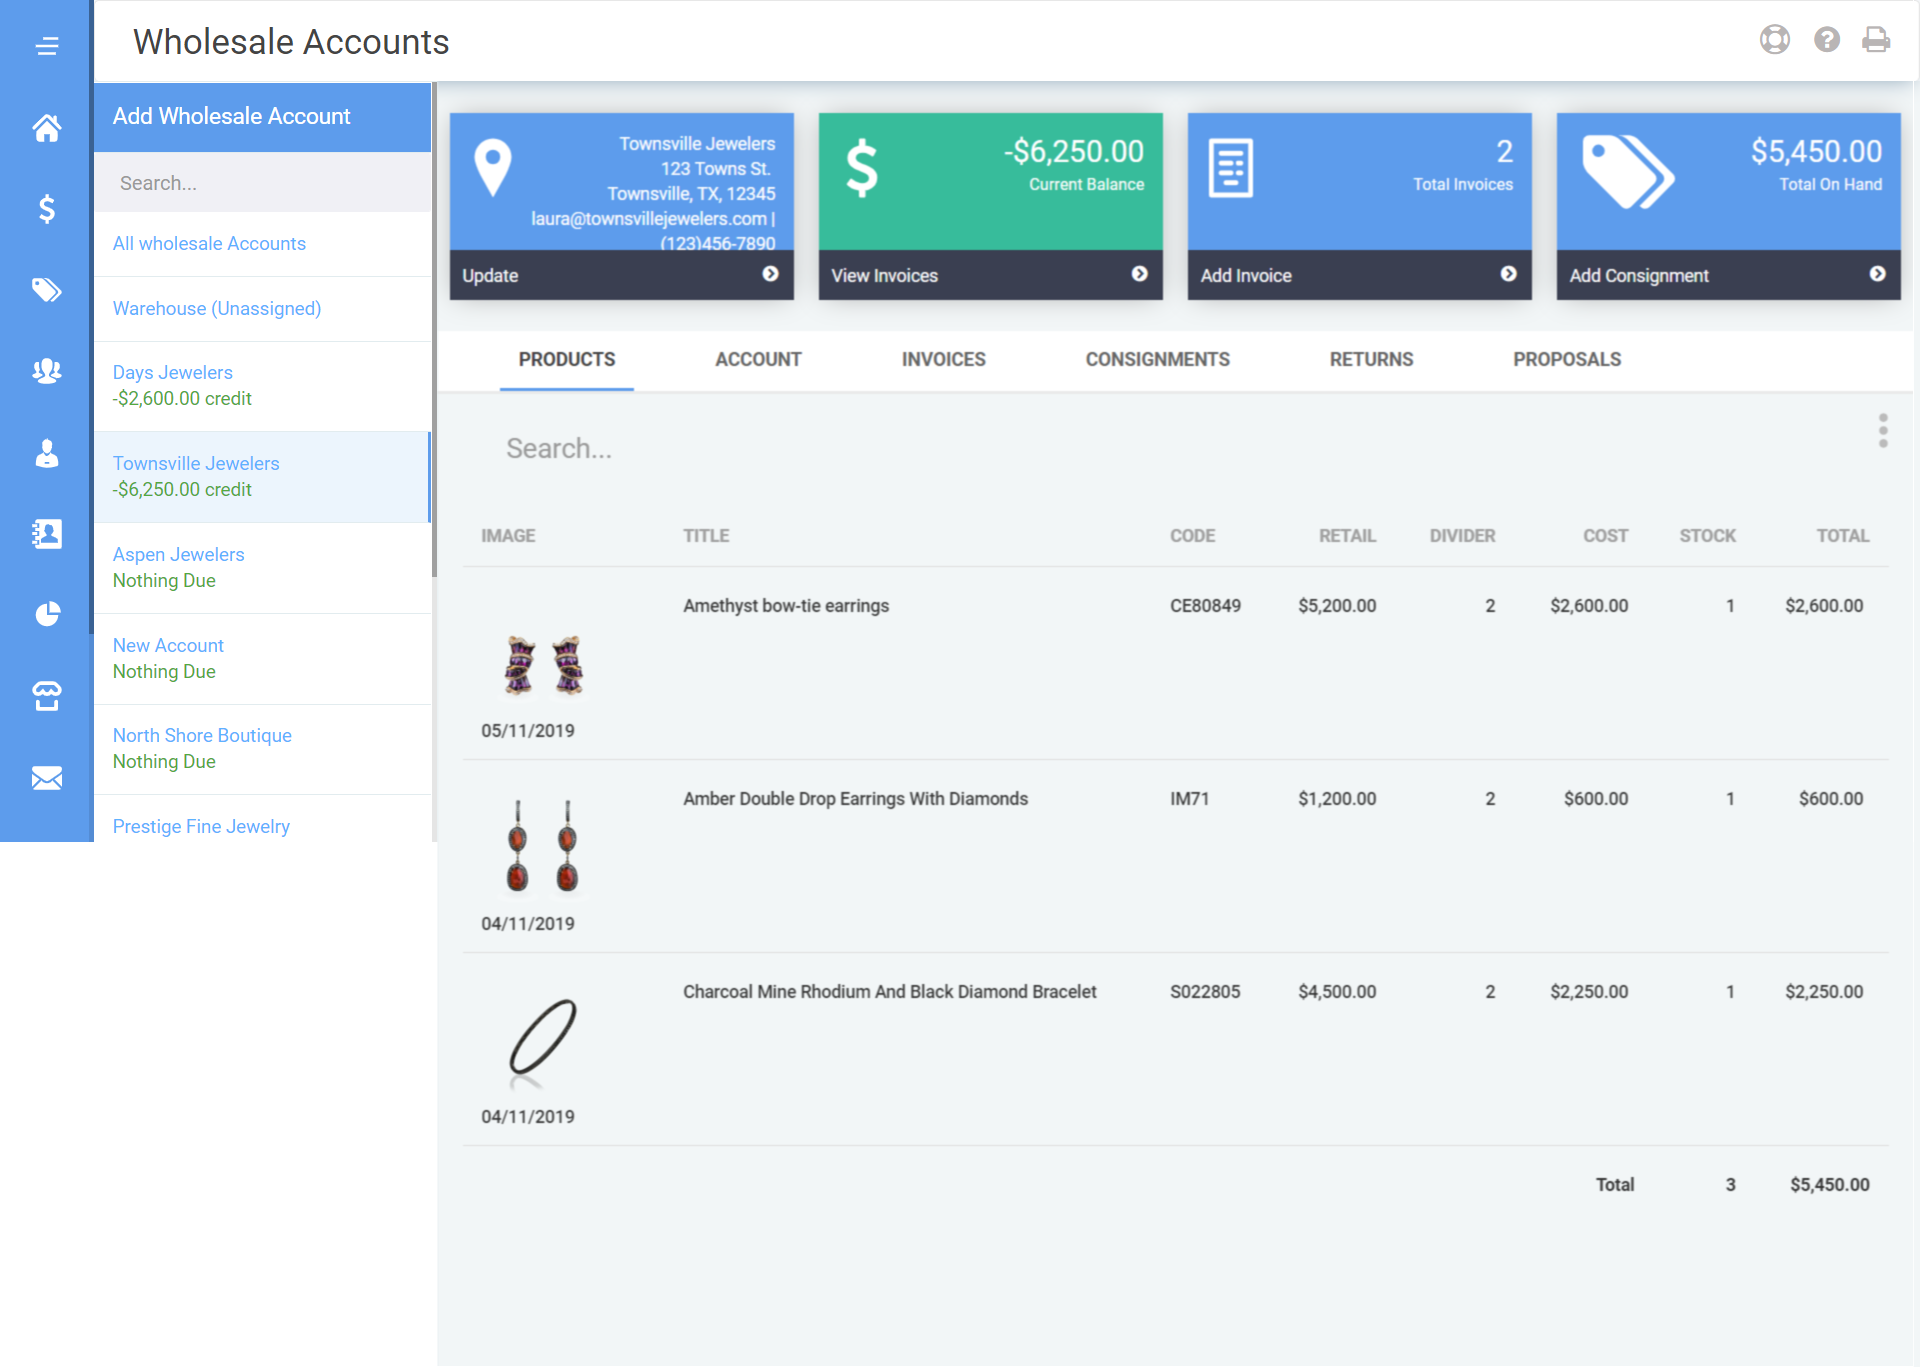Select Warehouse (Unassigned) account
This screenshot has height=1367, width=1920.
click(262, 309)
